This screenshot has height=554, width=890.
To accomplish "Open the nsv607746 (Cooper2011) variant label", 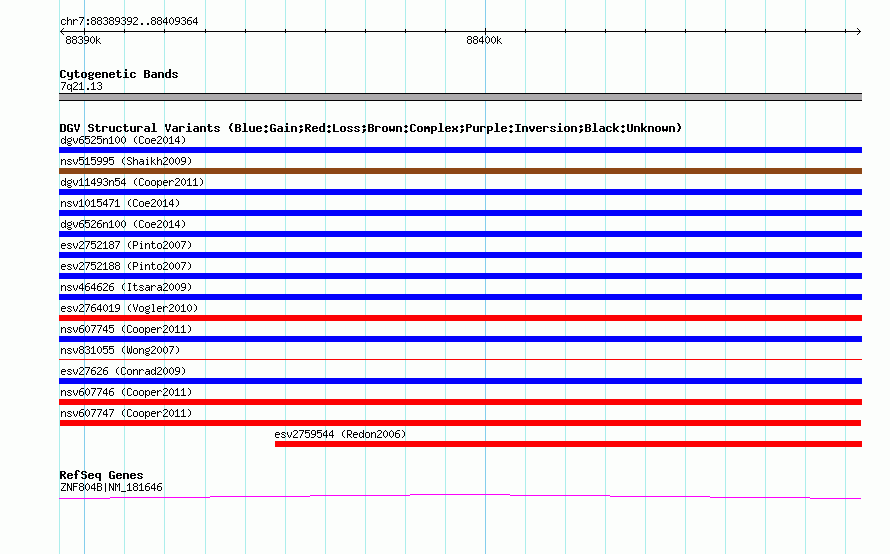I will pos(126,392).
